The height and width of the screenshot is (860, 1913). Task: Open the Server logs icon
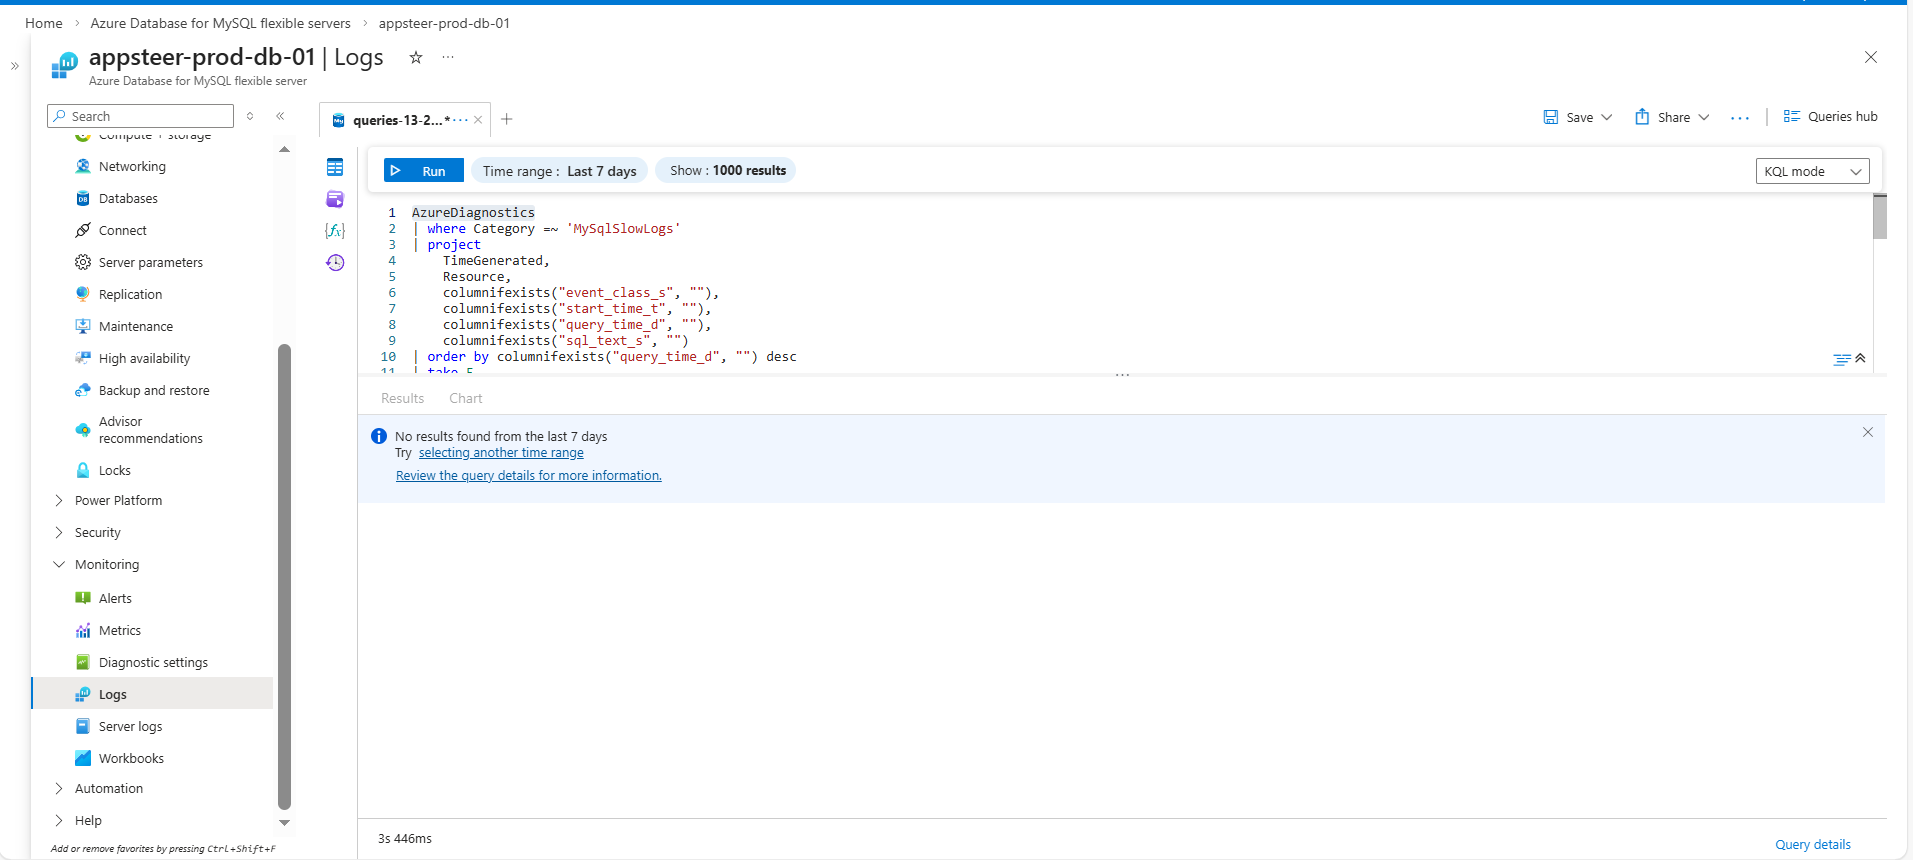(x=83, y=726)
